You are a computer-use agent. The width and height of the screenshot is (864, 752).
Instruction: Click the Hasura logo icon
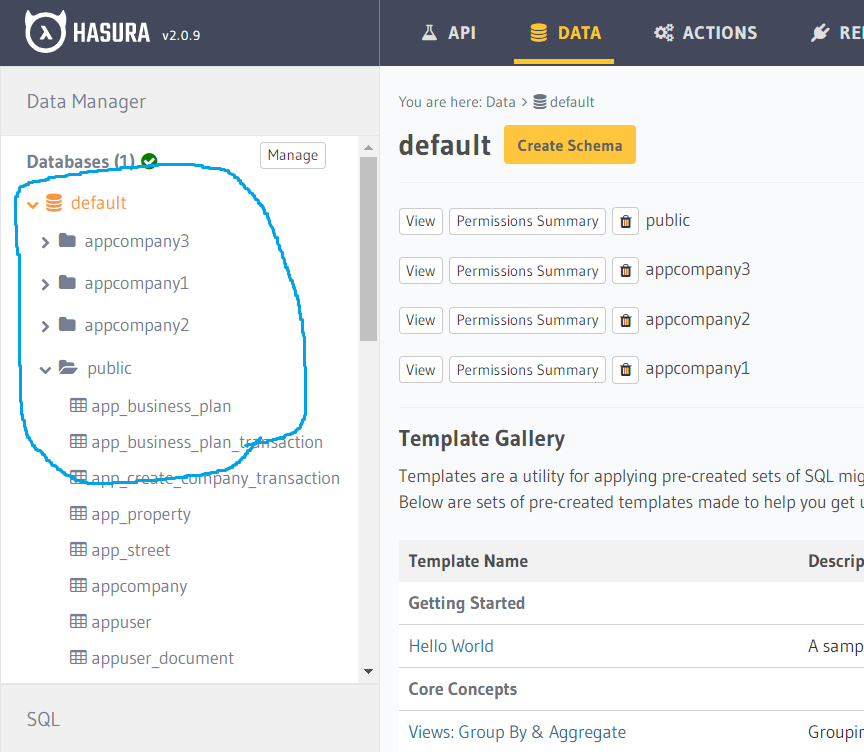45,31
